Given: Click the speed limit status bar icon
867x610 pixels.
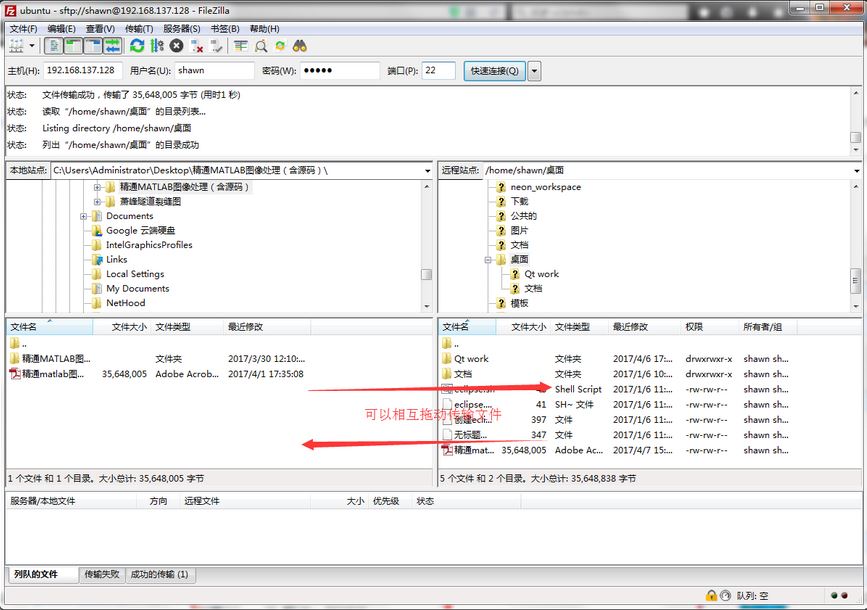Looking at the screenshot, I should [x=725, y=596].
